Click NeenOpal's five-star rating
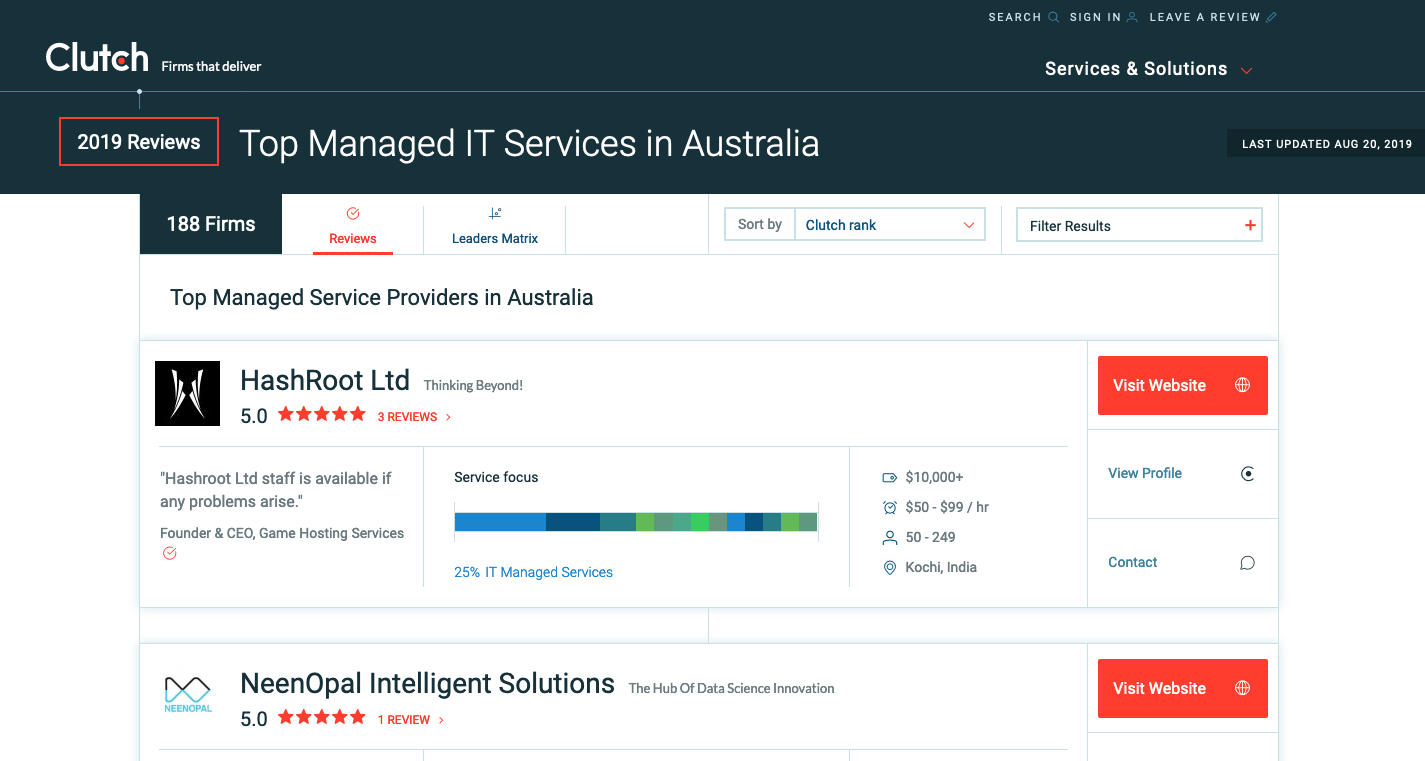The height and width of the screenshot is (761, 1425). 322,717
